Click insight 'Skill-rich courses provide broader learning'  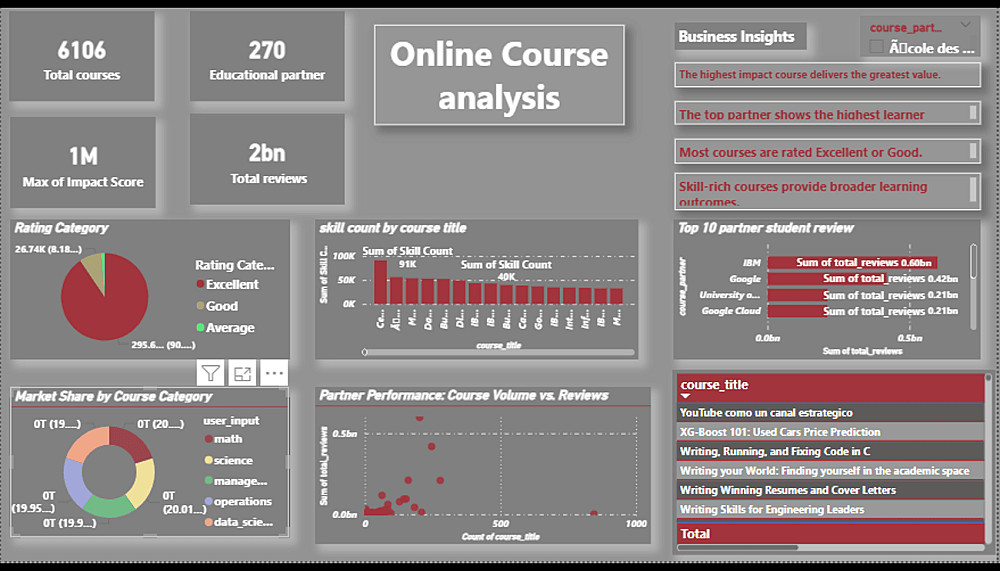click(x=827, y=191)
